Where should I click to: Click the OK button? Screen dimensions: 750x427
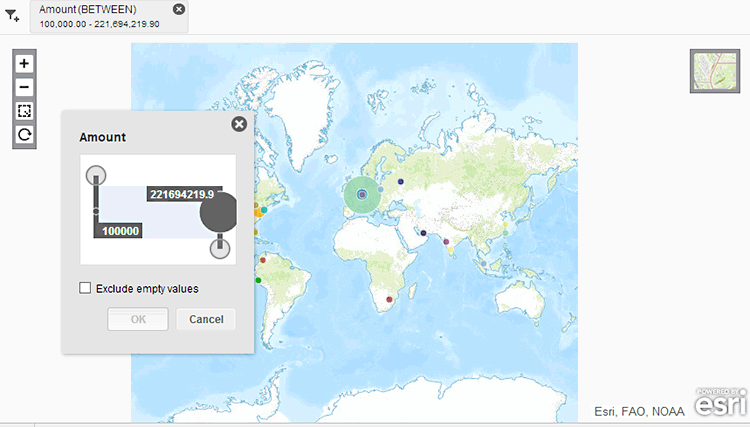pos(138,319)
